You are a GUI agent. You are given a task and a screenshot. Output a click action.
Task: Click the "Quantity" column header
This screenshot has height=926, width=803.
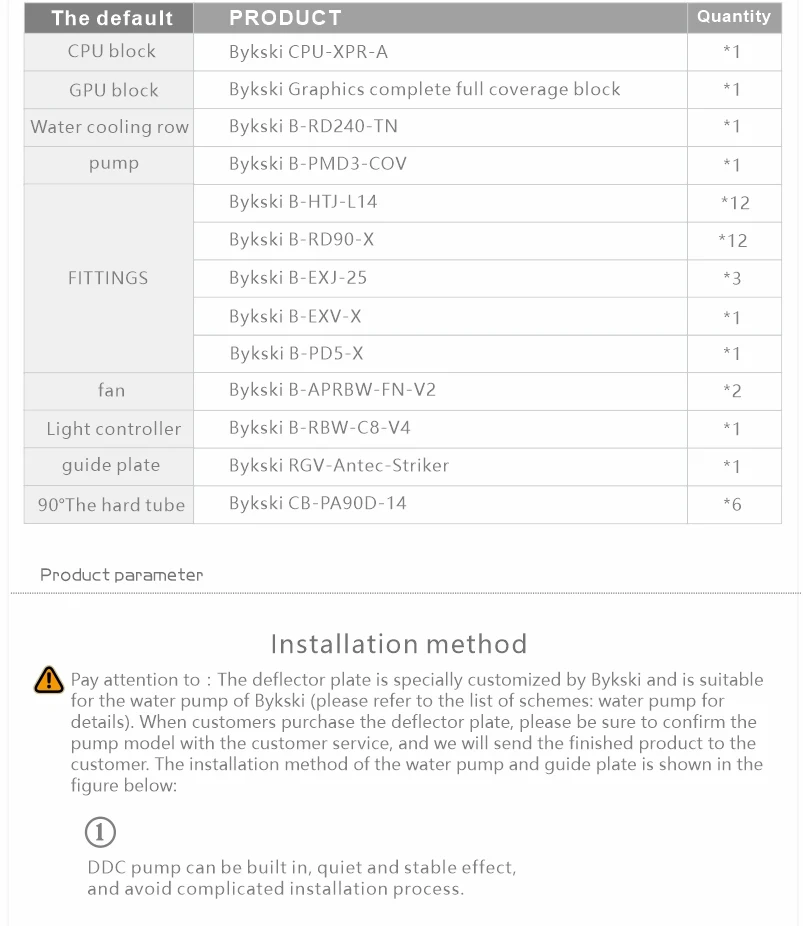pos(733,17)
